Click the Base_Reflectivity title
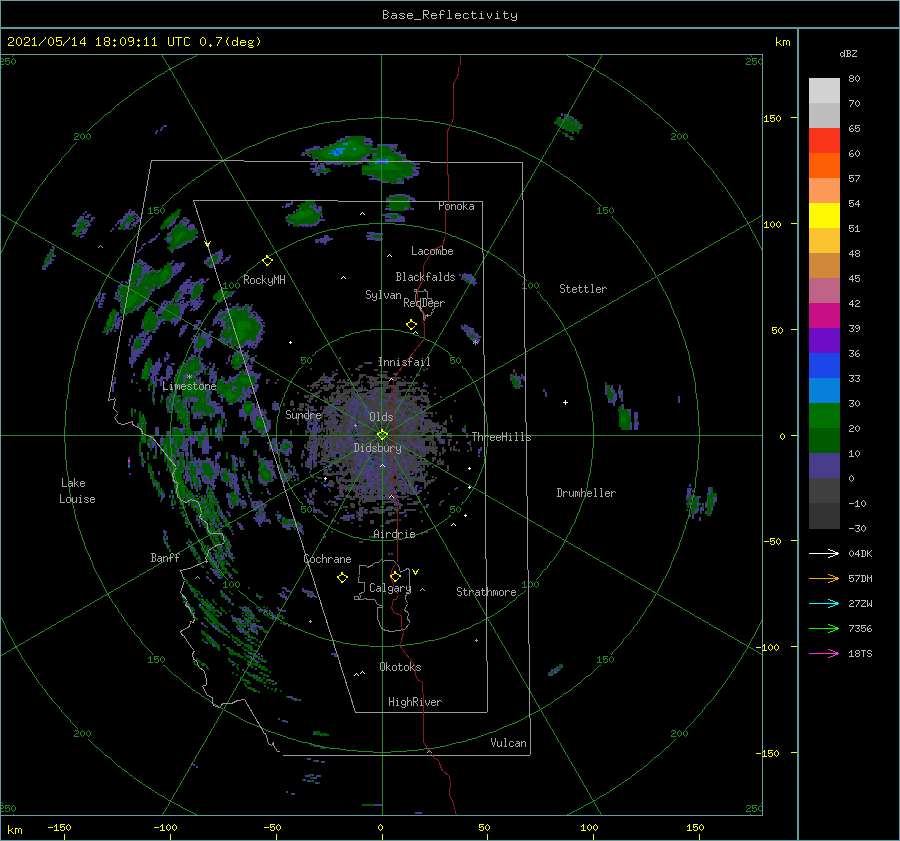 coord(450,15)
